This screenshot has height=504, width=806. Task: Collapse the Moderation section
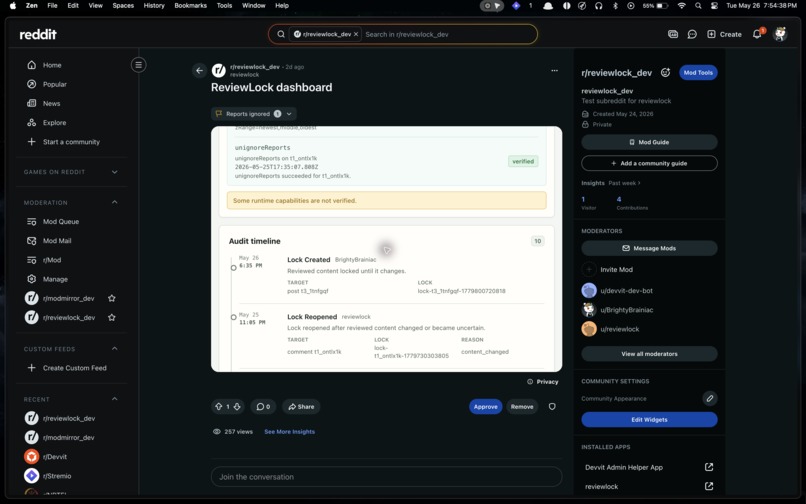(x=115, y=202)
